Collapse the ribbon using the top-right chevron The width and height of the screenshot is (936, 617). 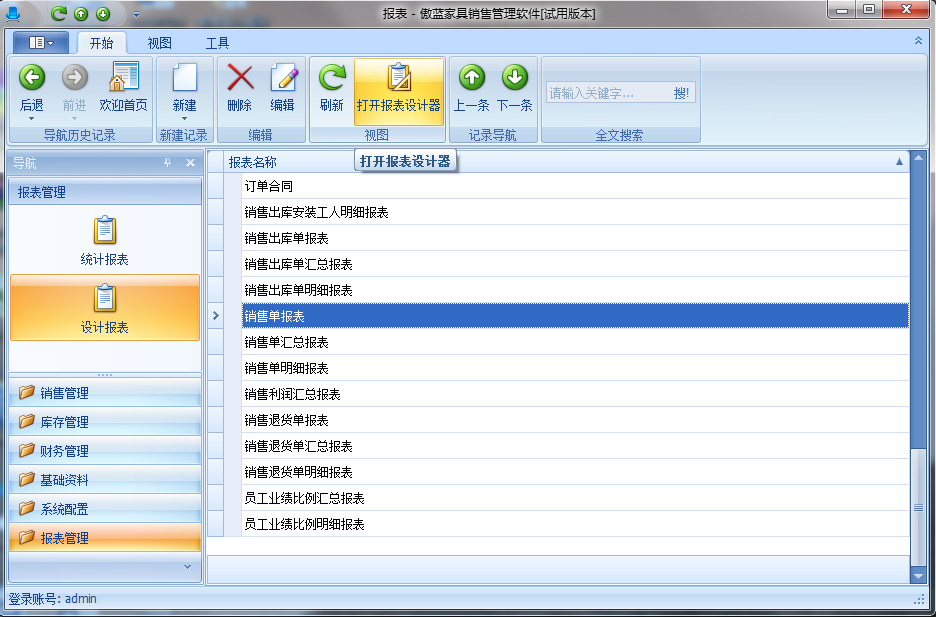918,41
